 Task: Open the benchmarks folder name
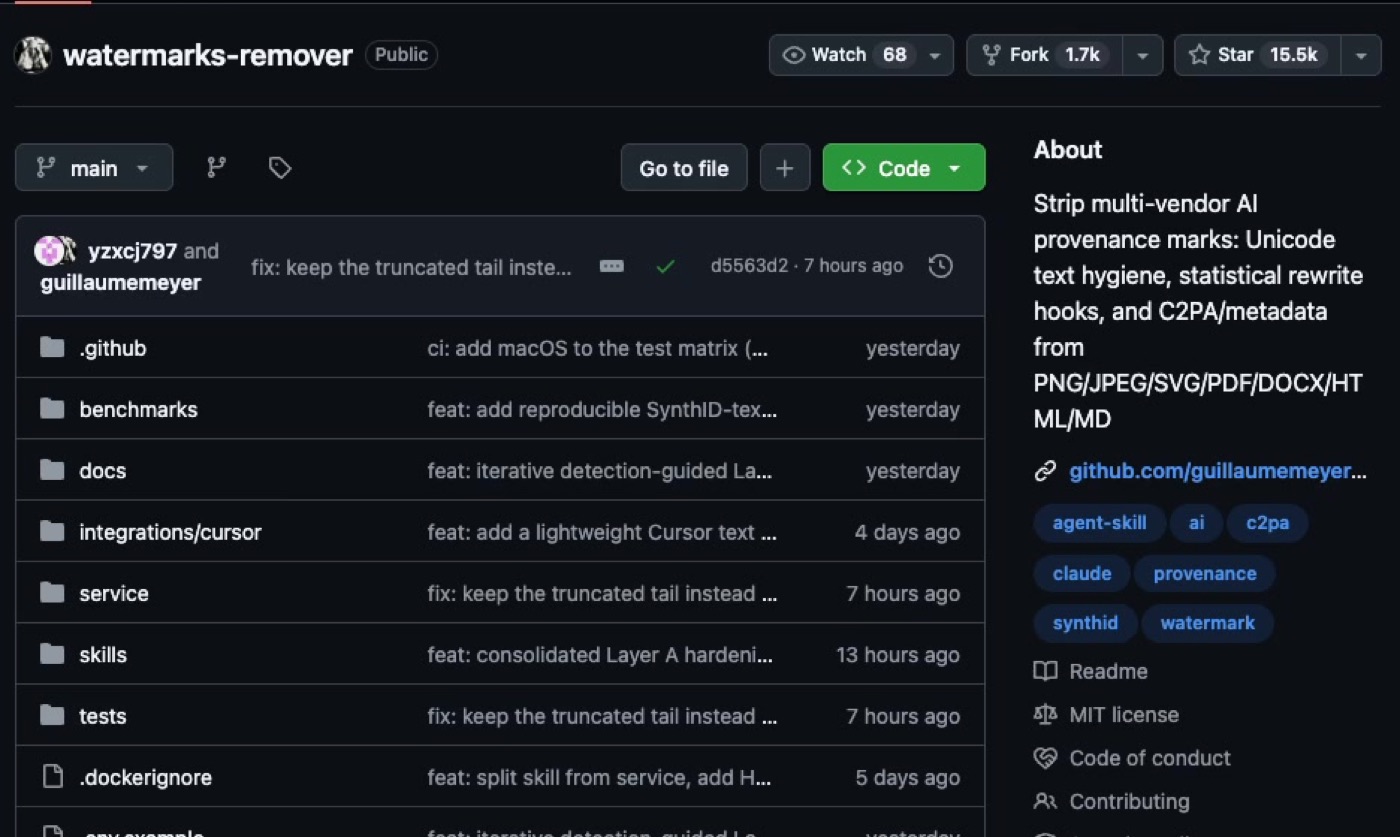(138, 409)
